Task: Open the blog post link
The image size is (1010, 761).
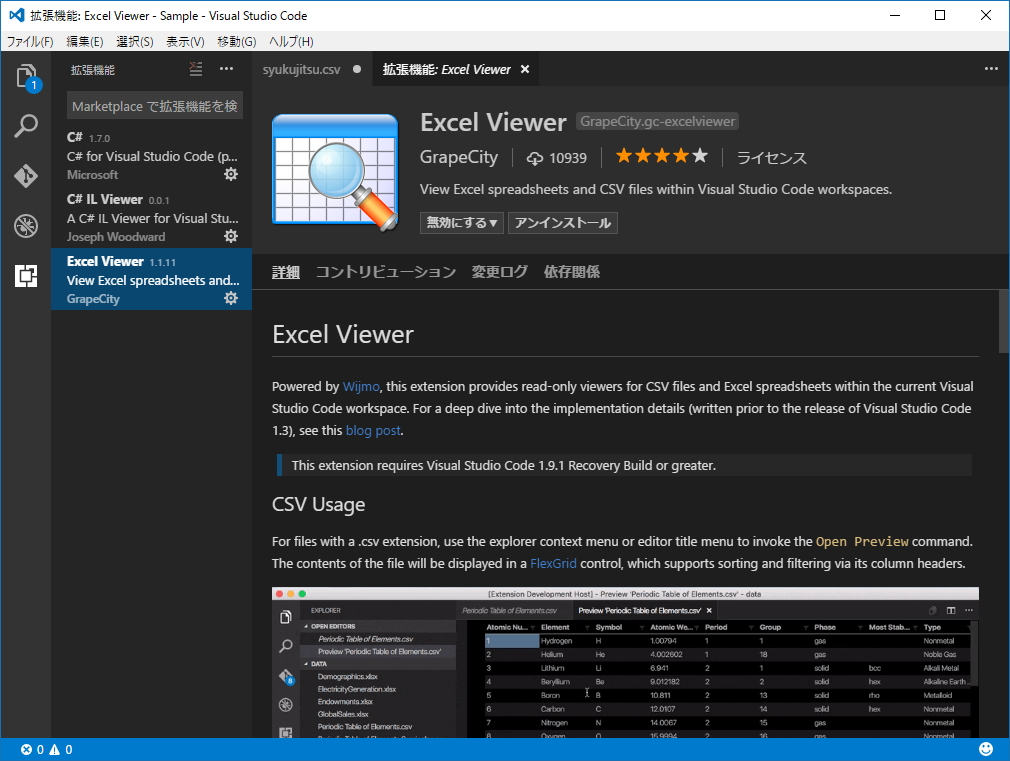Action: 373,430
